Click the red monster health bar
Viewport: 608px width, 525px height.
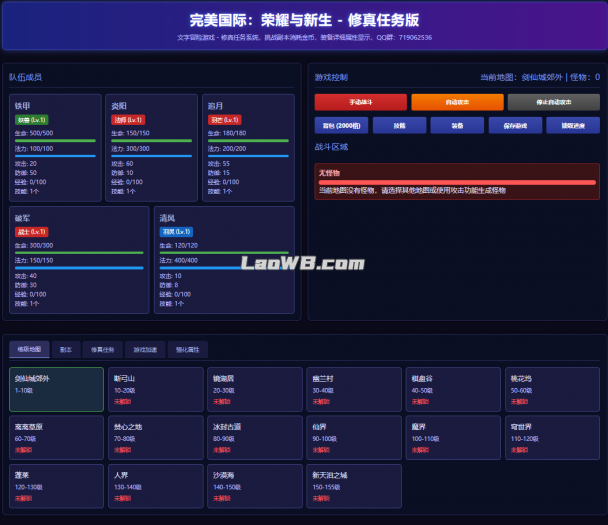point(457,182)
